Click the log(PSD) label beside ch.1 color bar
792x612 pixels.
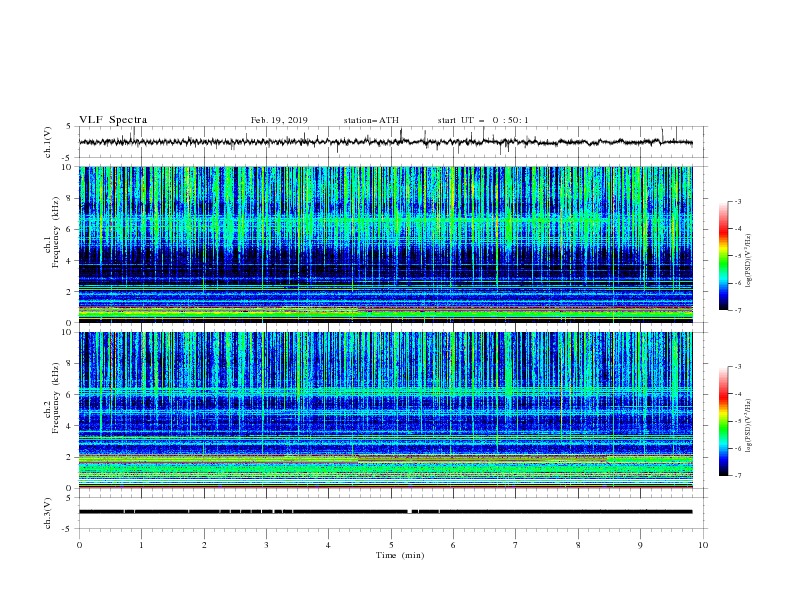click(748, 261)
